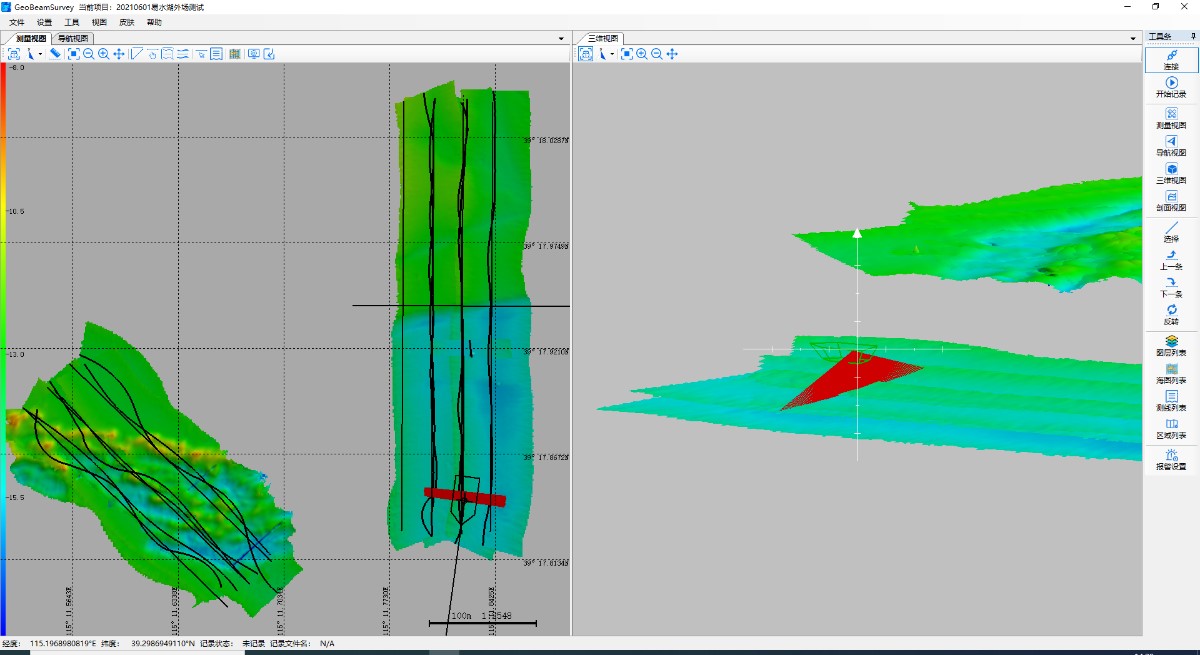
Task: Open the 设置 menu
Action: point(44,22)
